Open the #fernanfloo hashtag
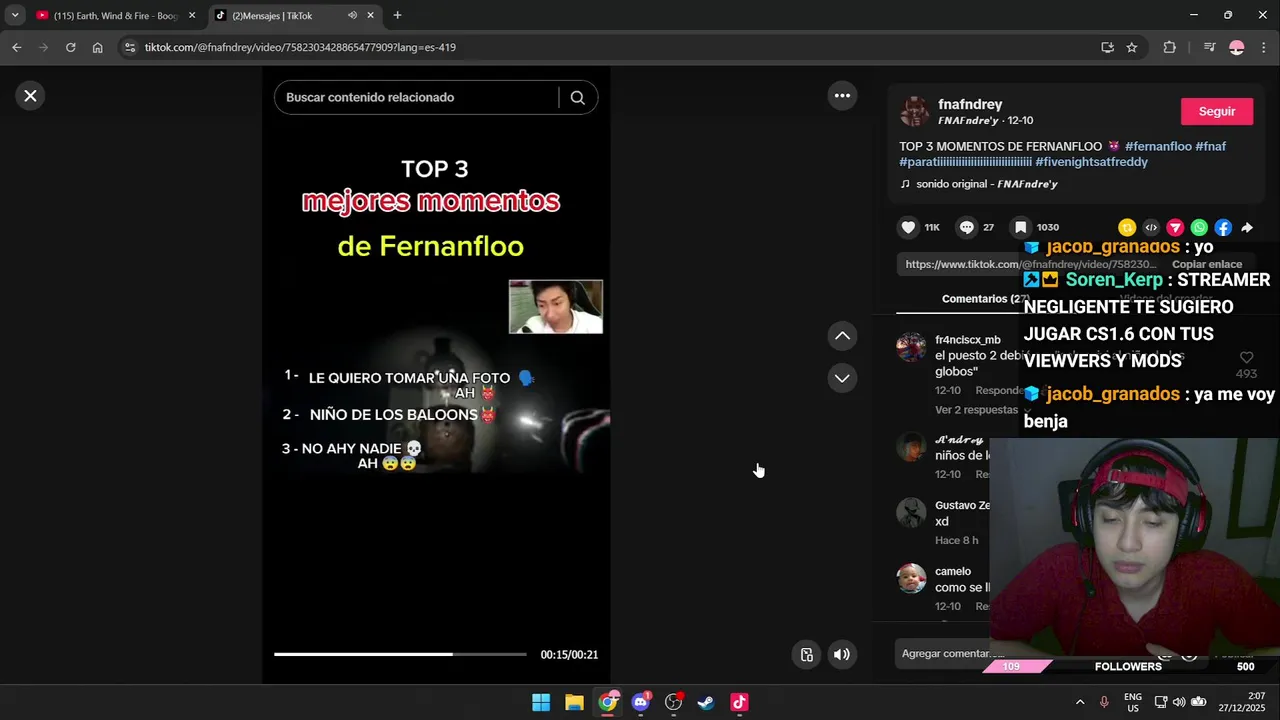Viewport: 1280px width, 720px height. pyautogui.click(x=1158, y=146)
